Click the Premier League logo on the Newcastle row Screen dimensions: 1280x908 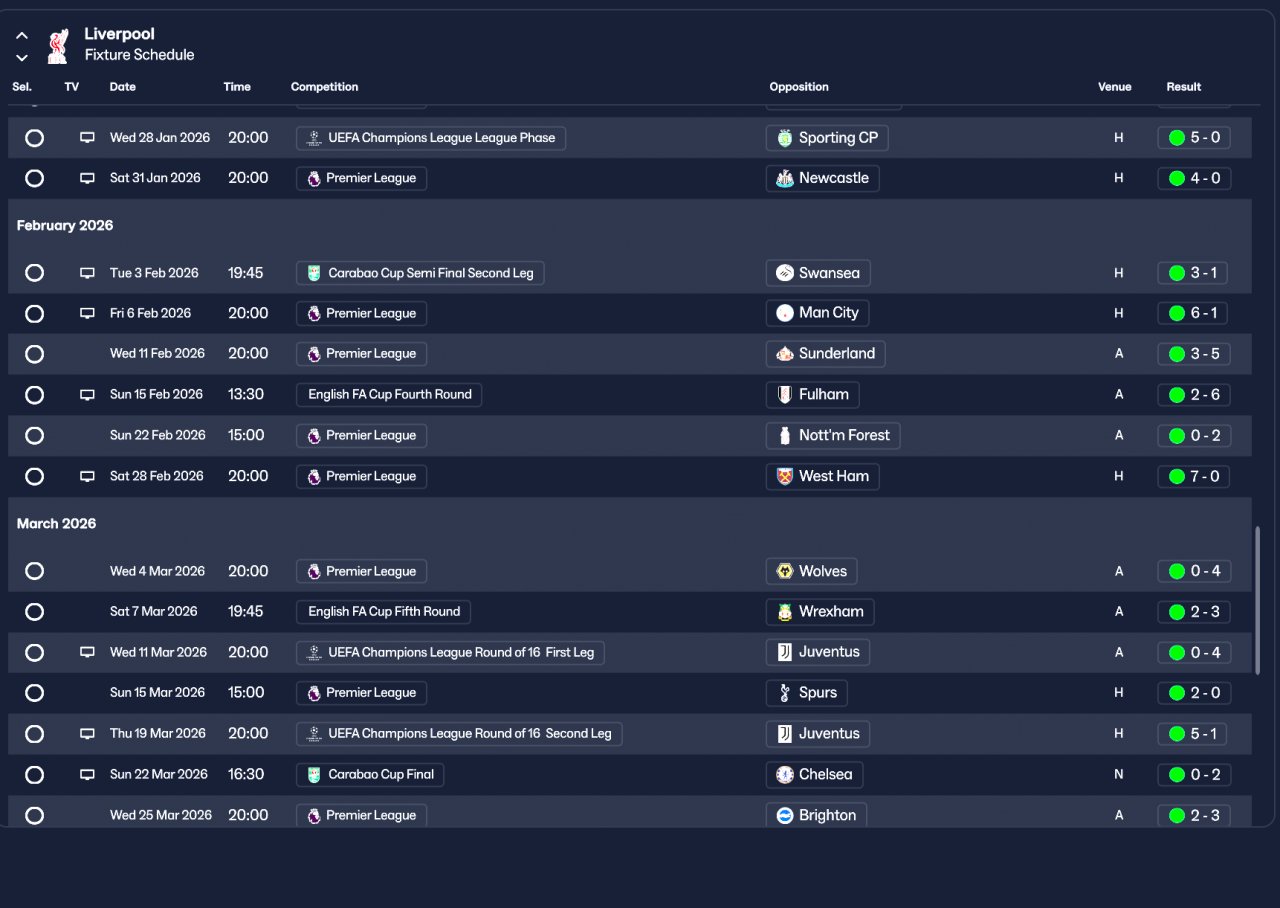pos(314,178)
